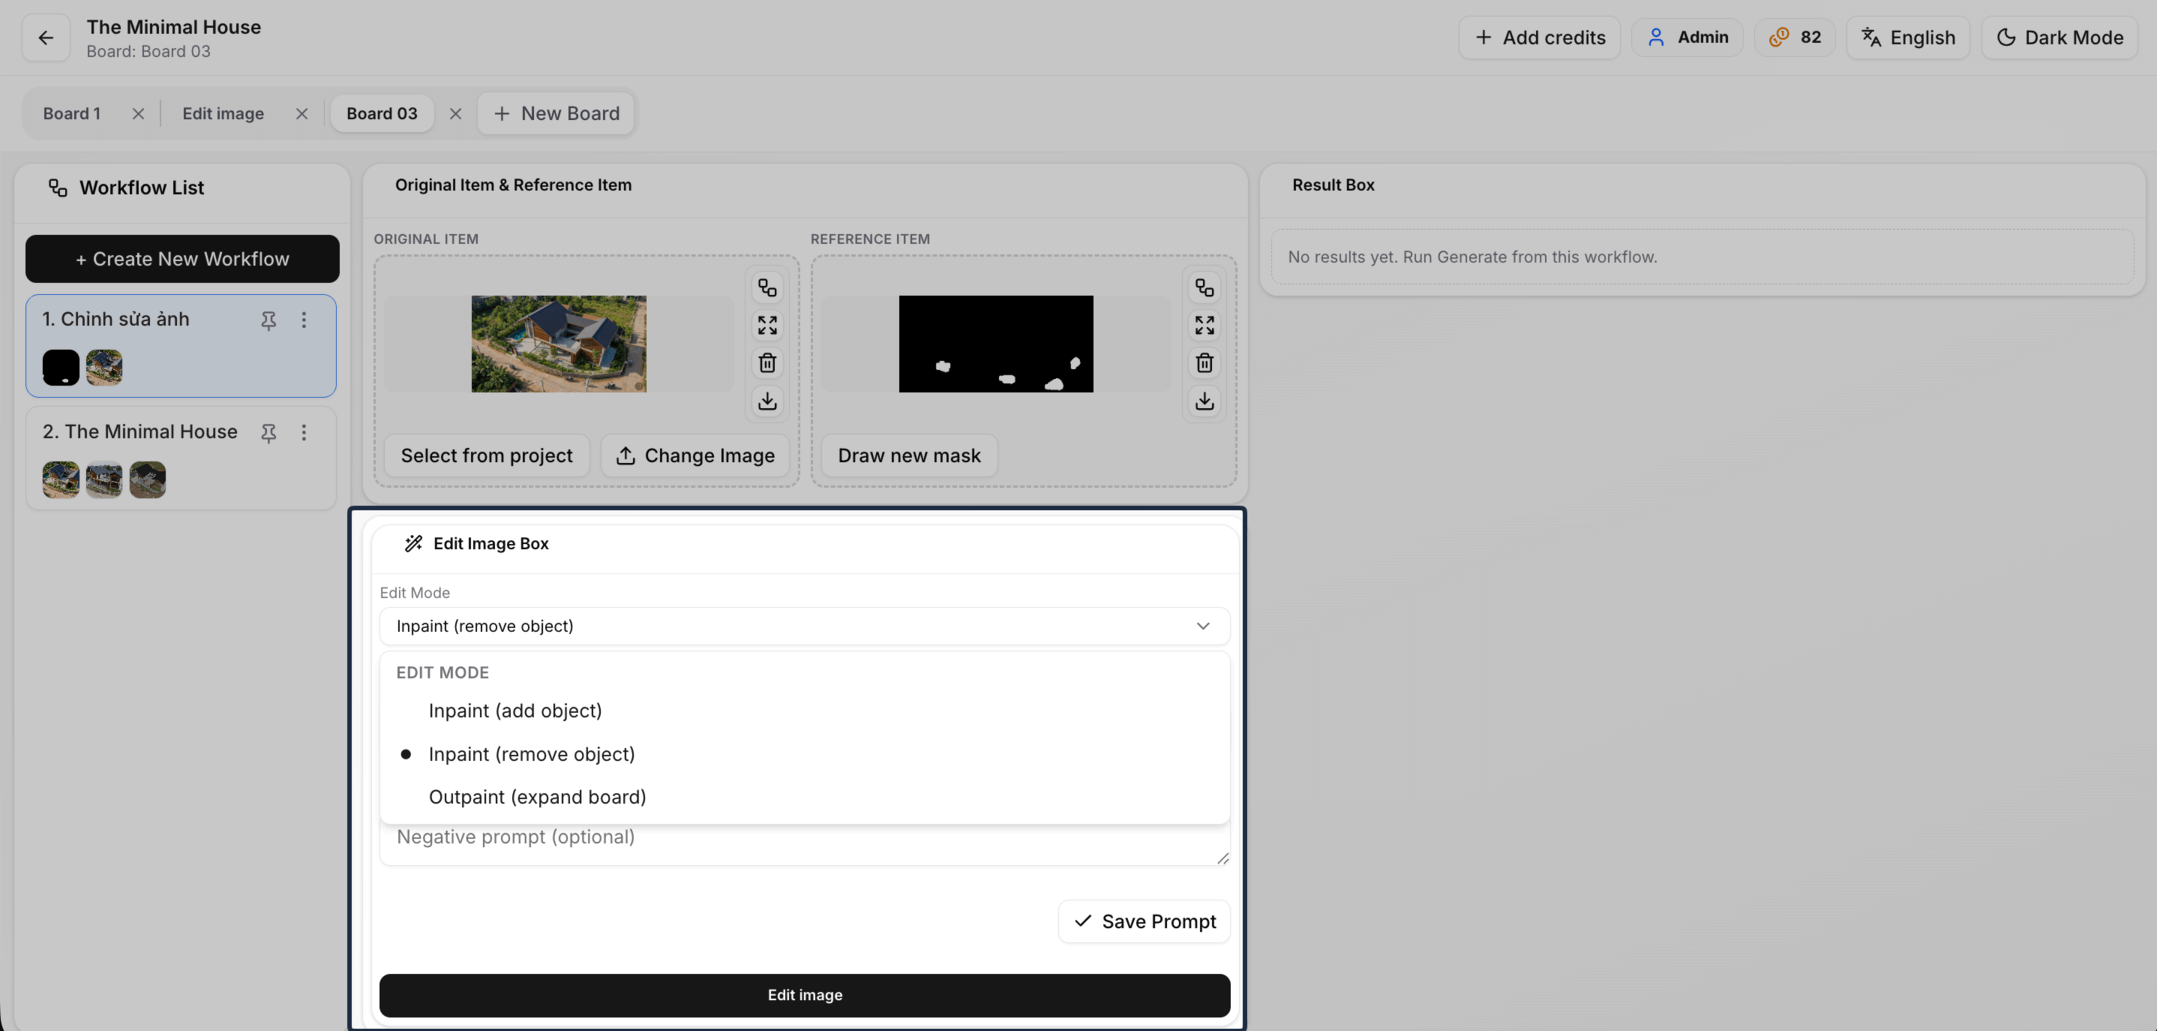Open the Admin account menu
2157x1031 pixels.
[x=1687, y=38]
